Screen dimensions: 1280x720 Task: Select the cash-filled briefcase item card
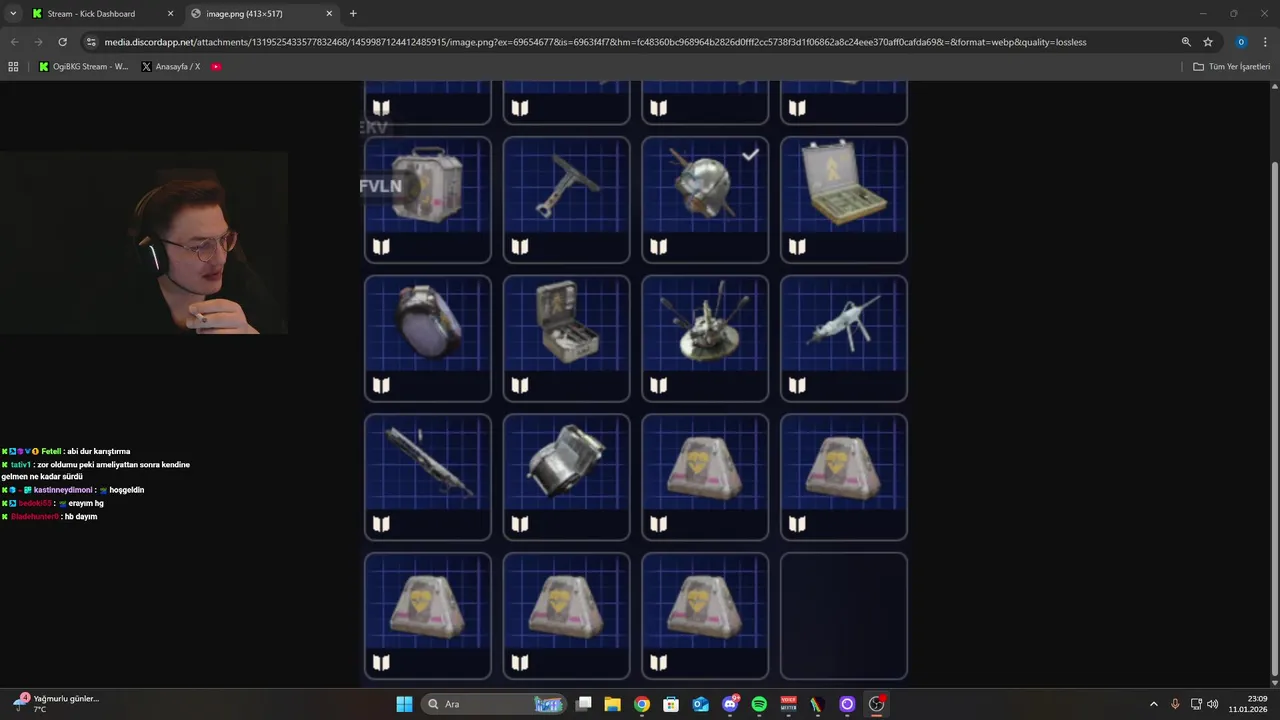click(x=843, y=200)
